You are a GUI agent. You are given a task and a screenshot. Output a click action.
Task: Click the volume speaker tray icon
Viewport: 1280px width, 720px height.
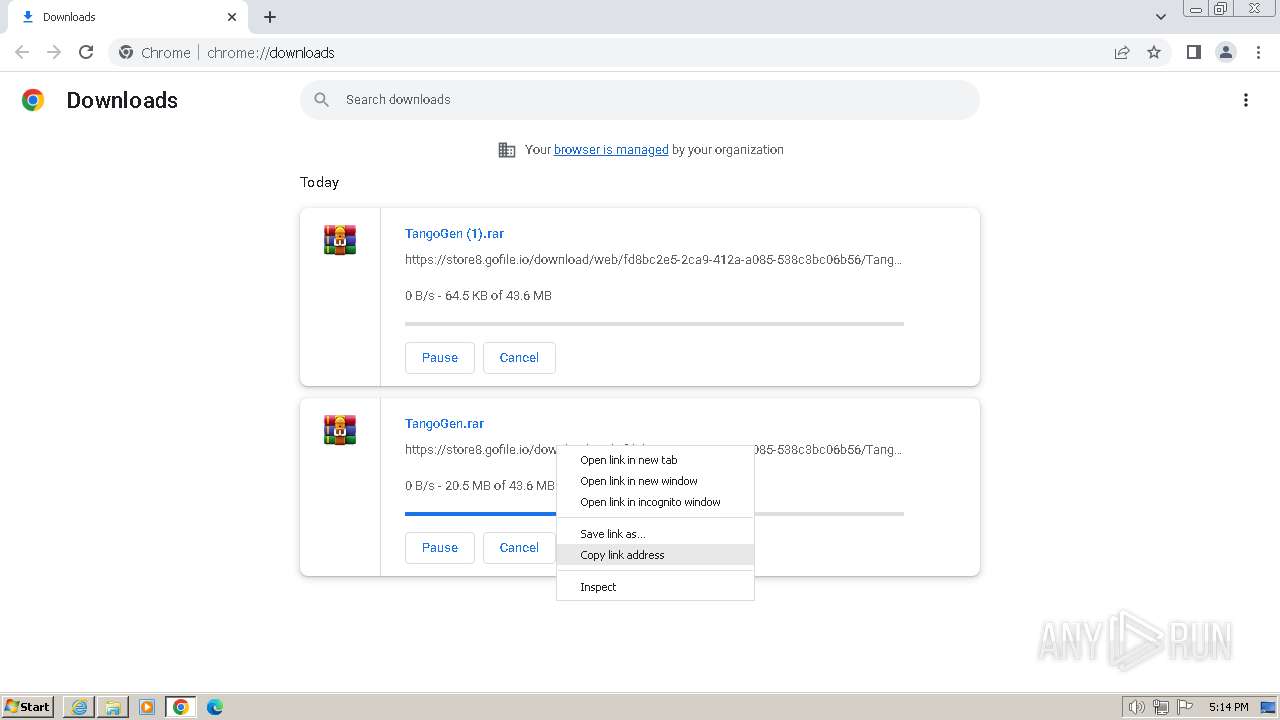pyautogui.click(x=1137, y=707)
